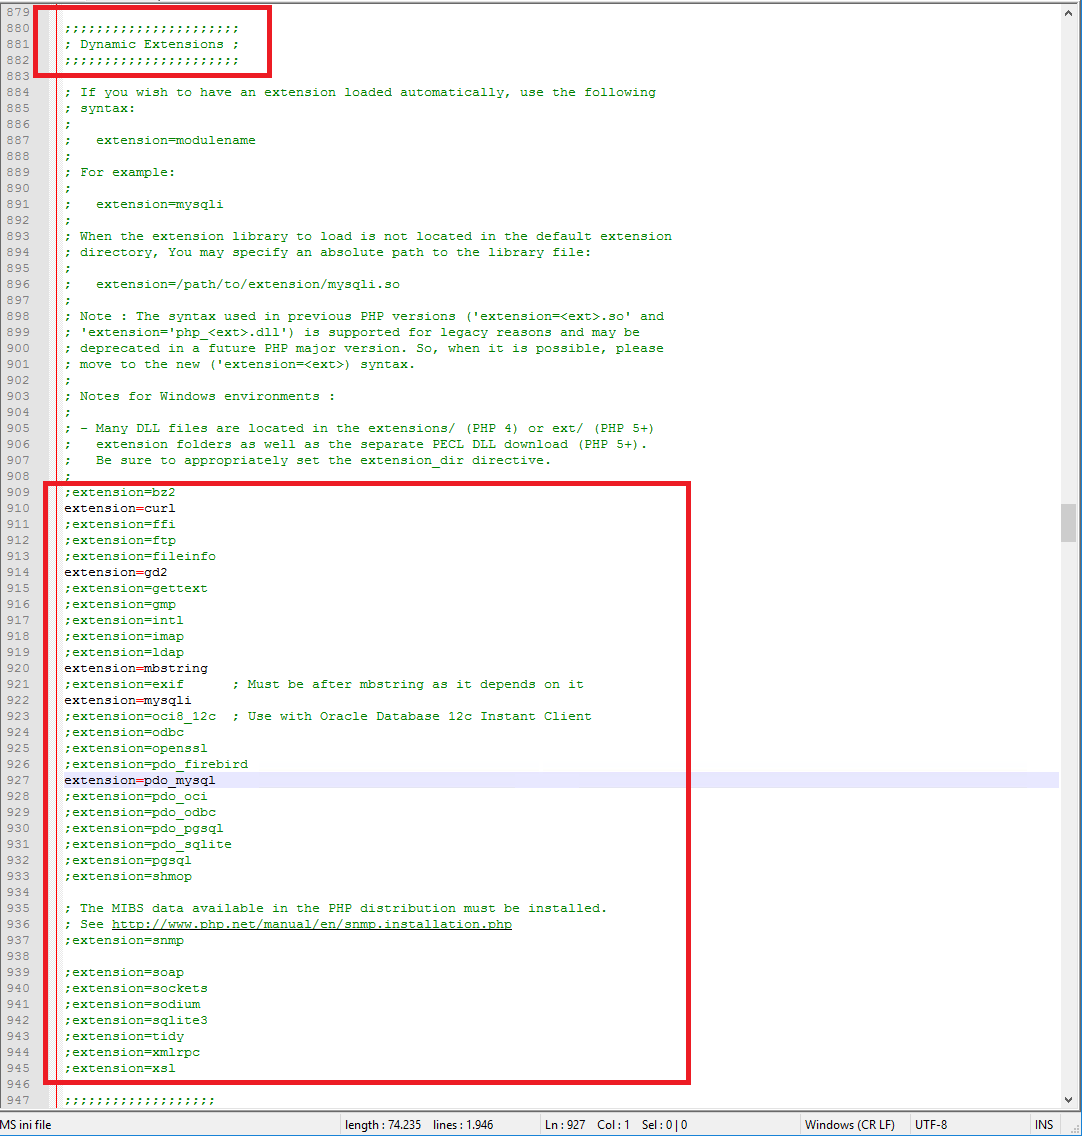Click the vertical scrollbar thumb
The image size is (1082, 1136).
(1068, 522)
